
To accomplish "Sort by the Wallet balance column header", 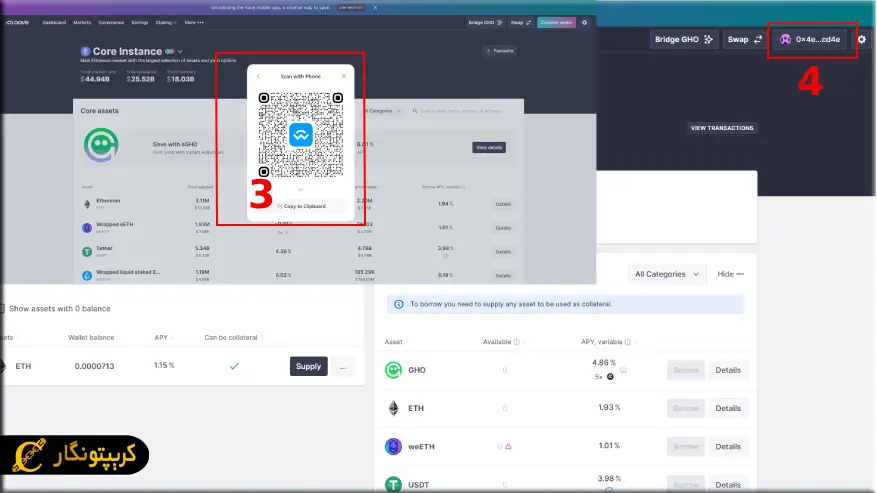I will point(91,337).
